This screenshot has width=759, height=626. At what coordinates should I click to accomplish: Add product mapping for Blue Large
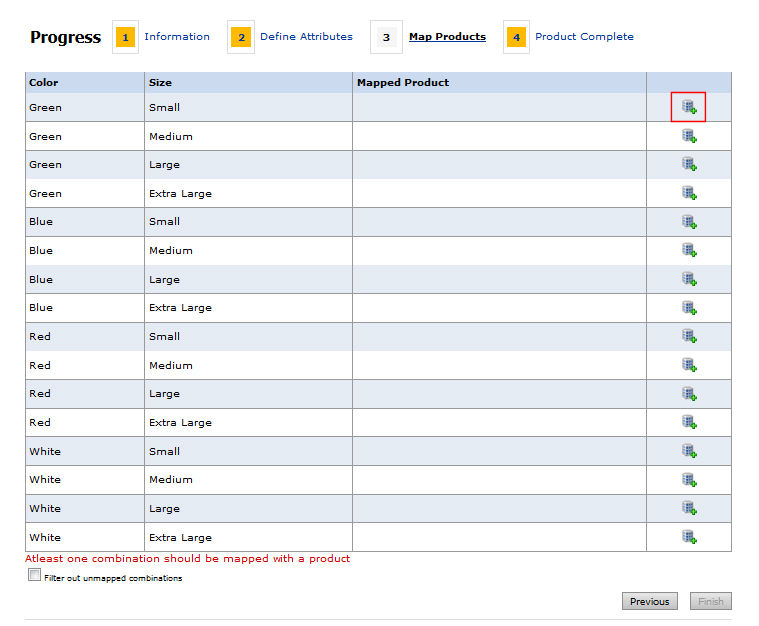click(689, 279)
